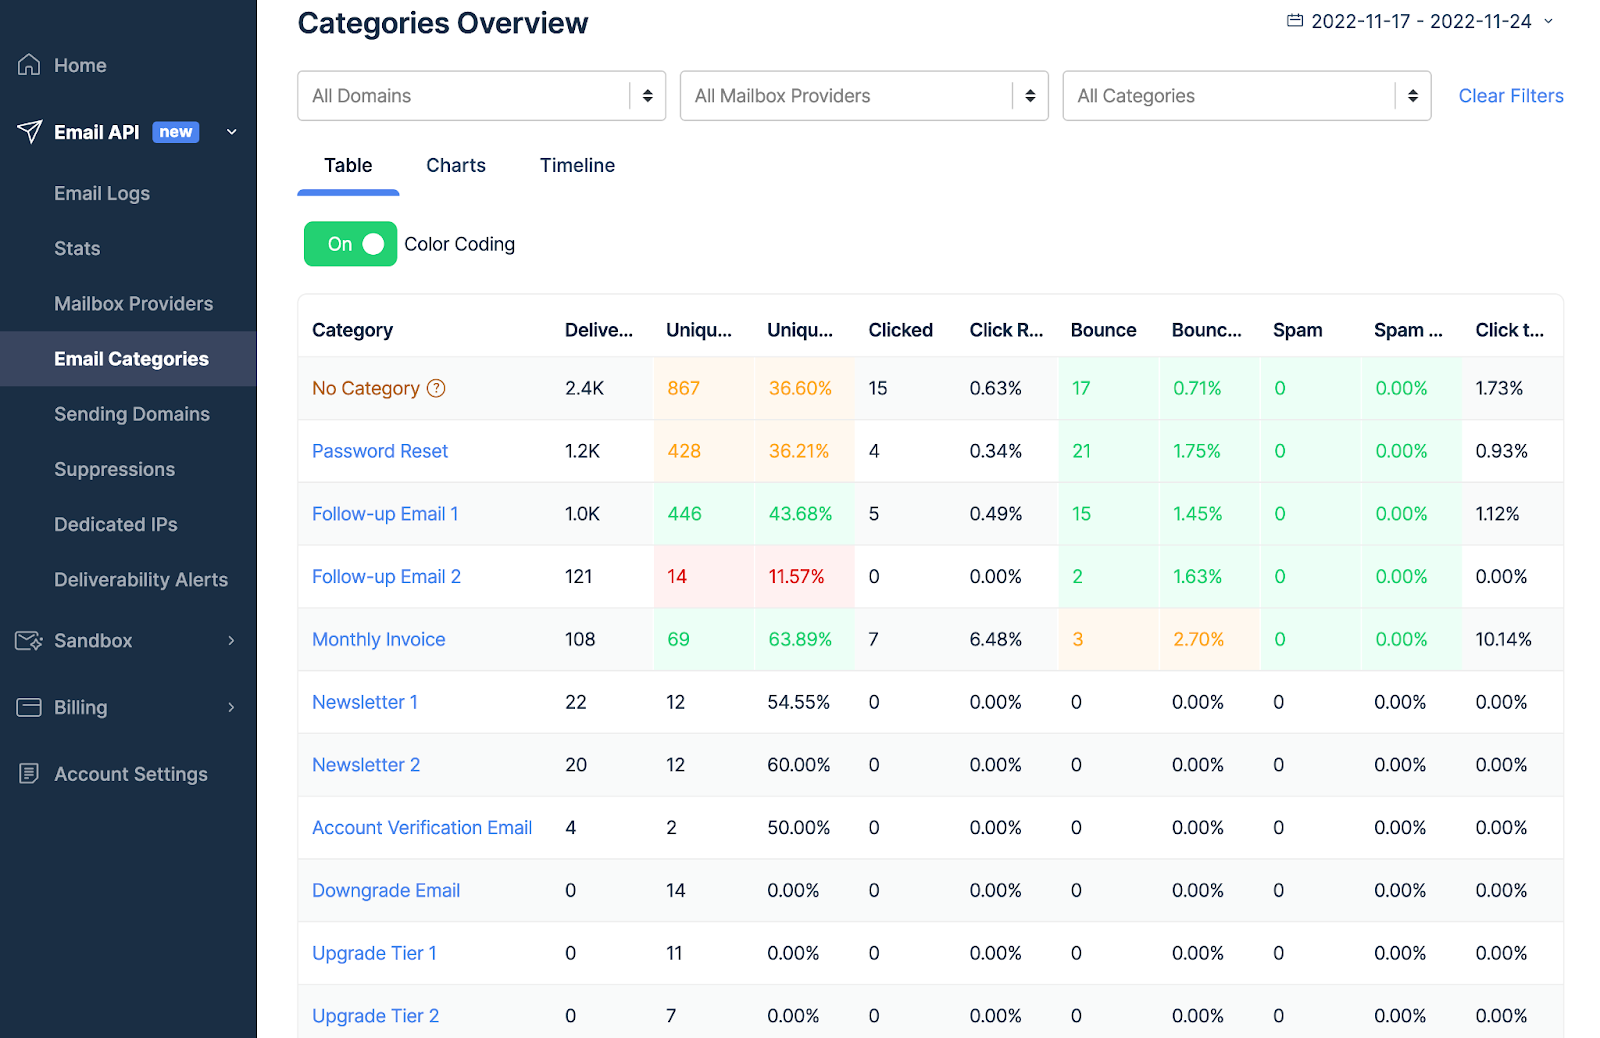Click the calendar icon beside date range
Image resolution: width=1600 pixels, height=1038 pixels.
click(1295, 21)
